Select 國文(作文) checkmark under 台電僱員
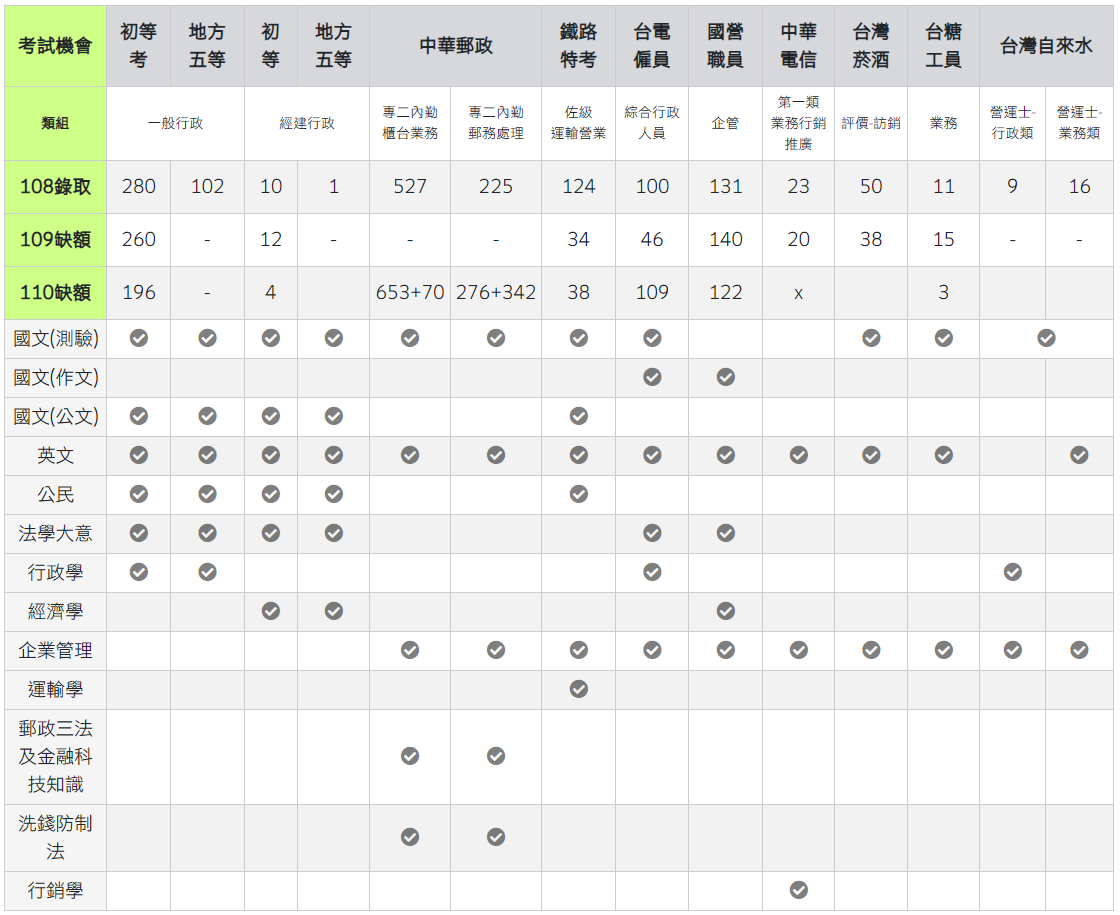Viewport: 1120px width, 915px height. pyautogui.click(x=651, y=377)
